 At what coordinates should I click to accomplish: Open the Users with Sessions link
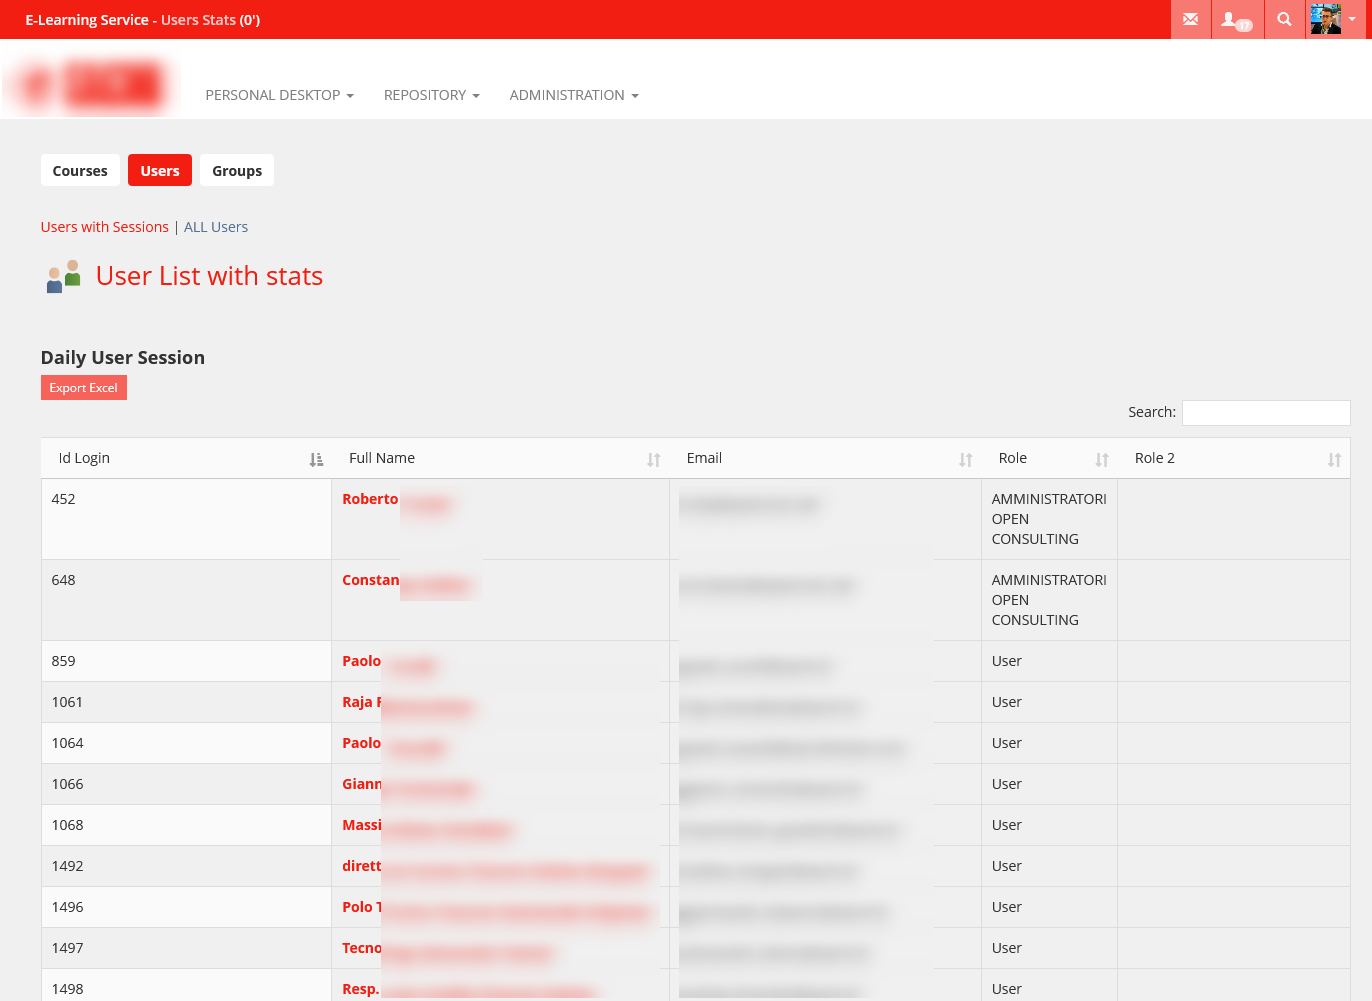click(x=105, y=227)
